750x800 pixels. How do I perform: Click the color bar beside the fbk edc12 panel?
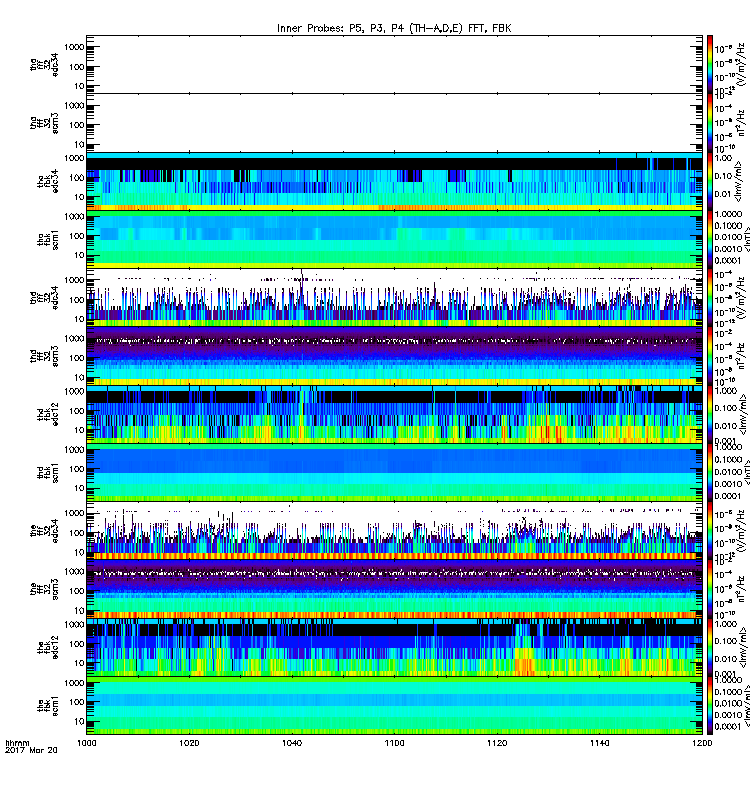coord(710,648)
